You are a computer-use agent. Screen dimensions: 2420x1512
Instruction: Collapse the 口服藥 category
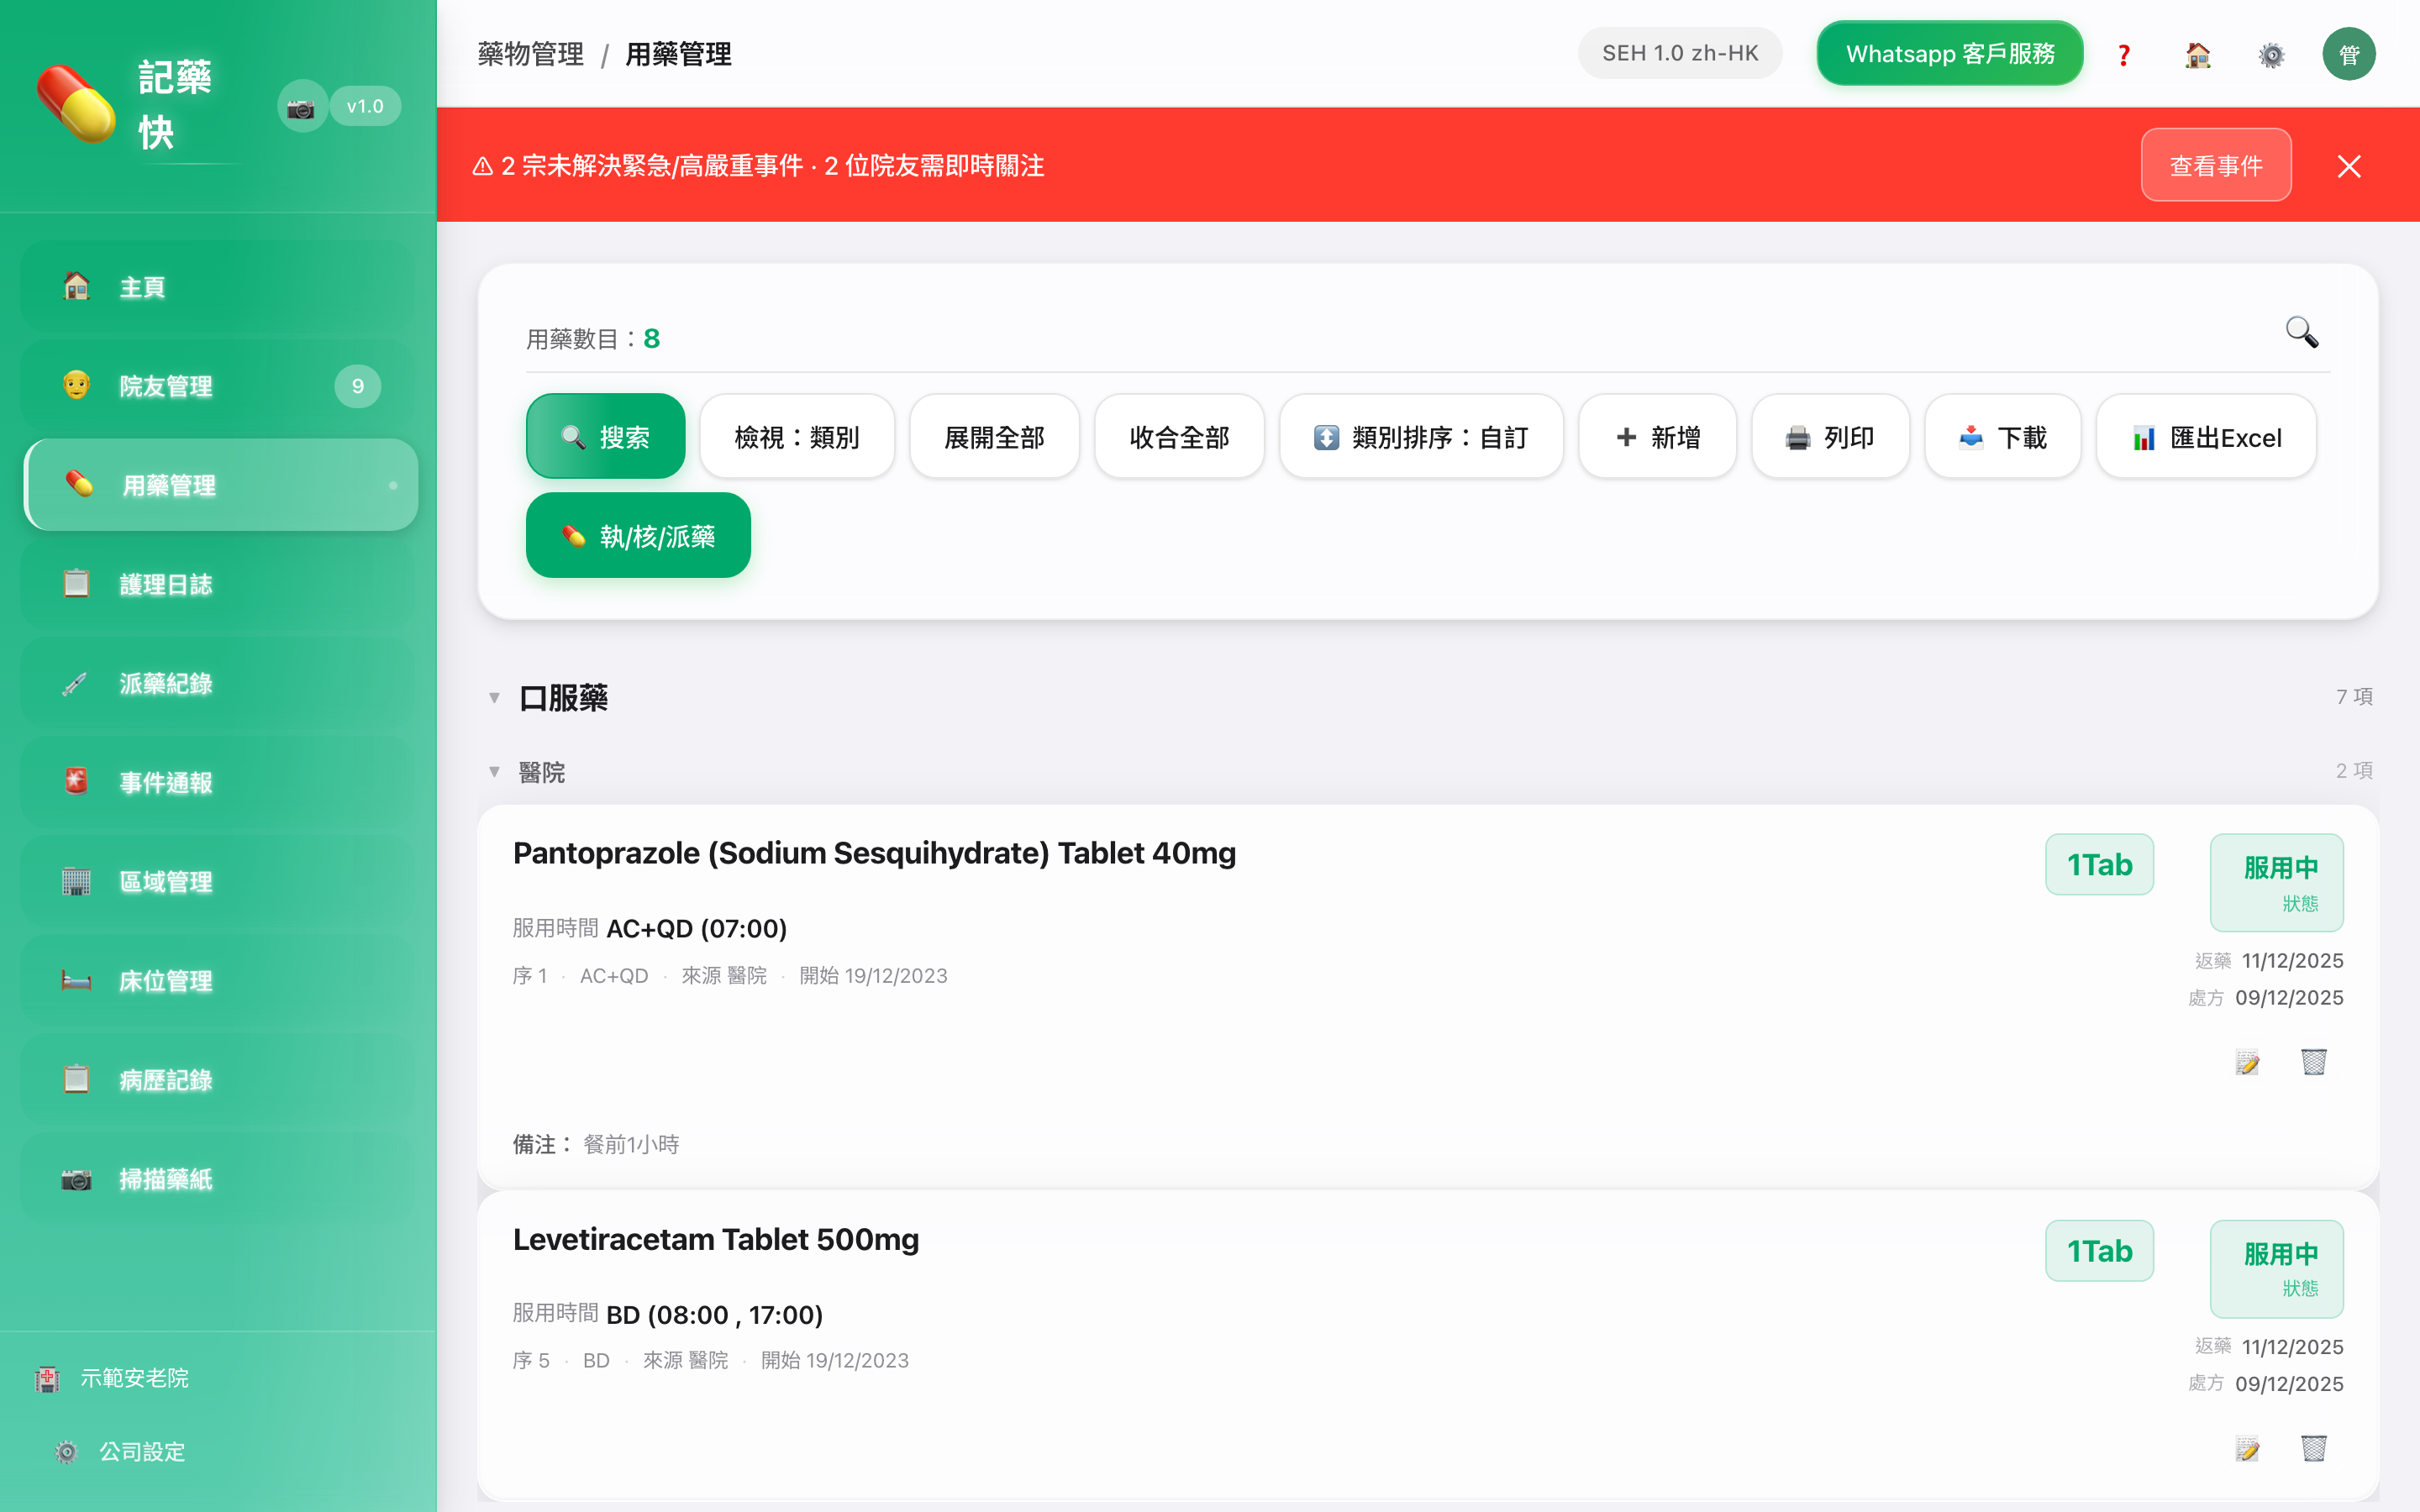494,698
